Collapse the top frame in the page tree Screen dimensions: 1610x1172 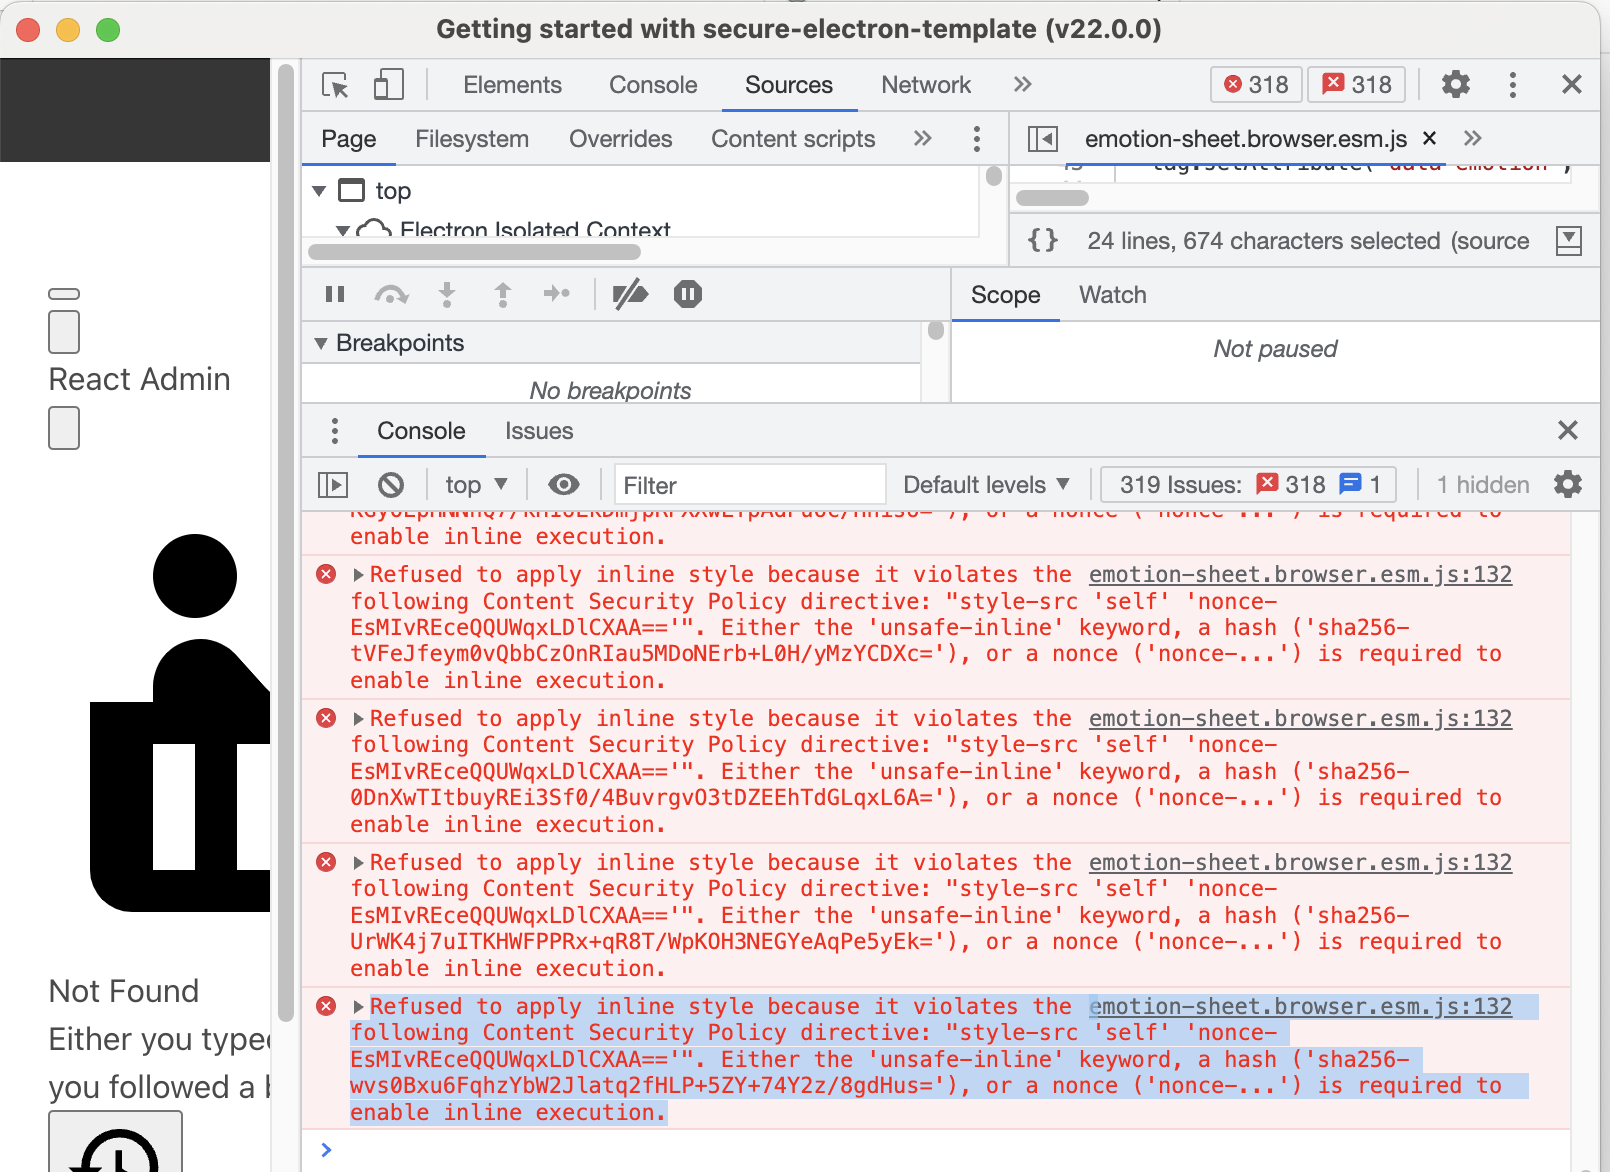(319, 190)
